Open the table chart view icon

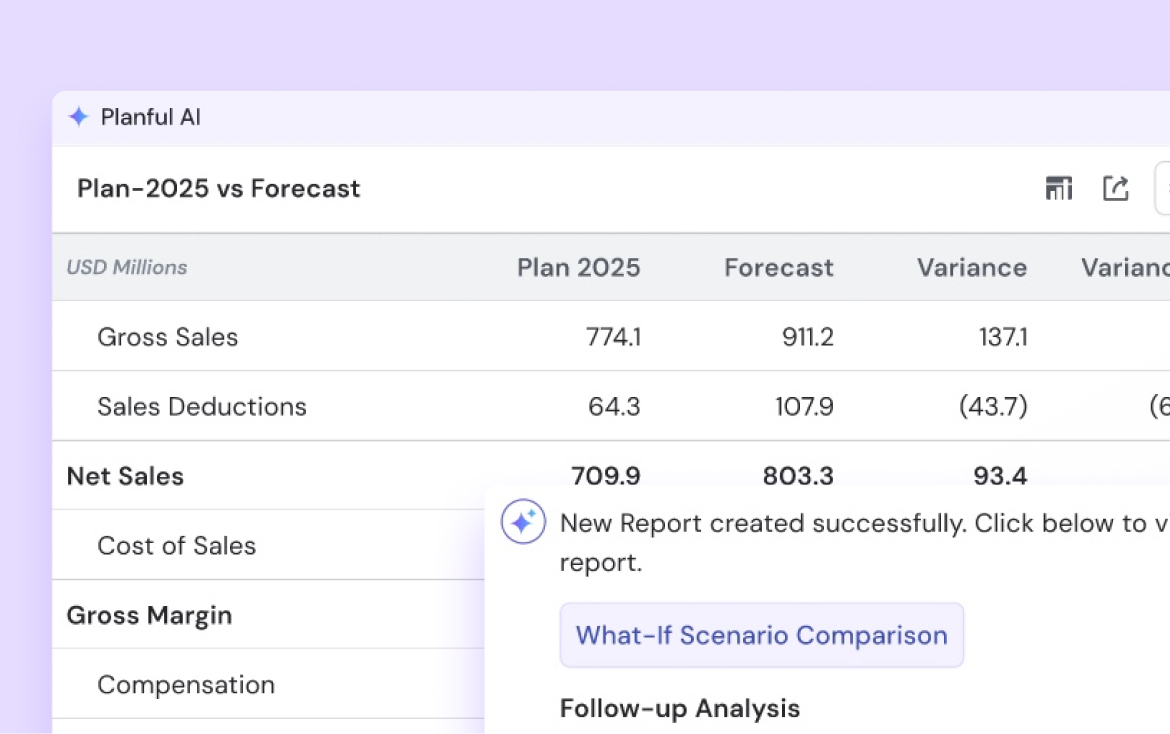pos(1058,188)
